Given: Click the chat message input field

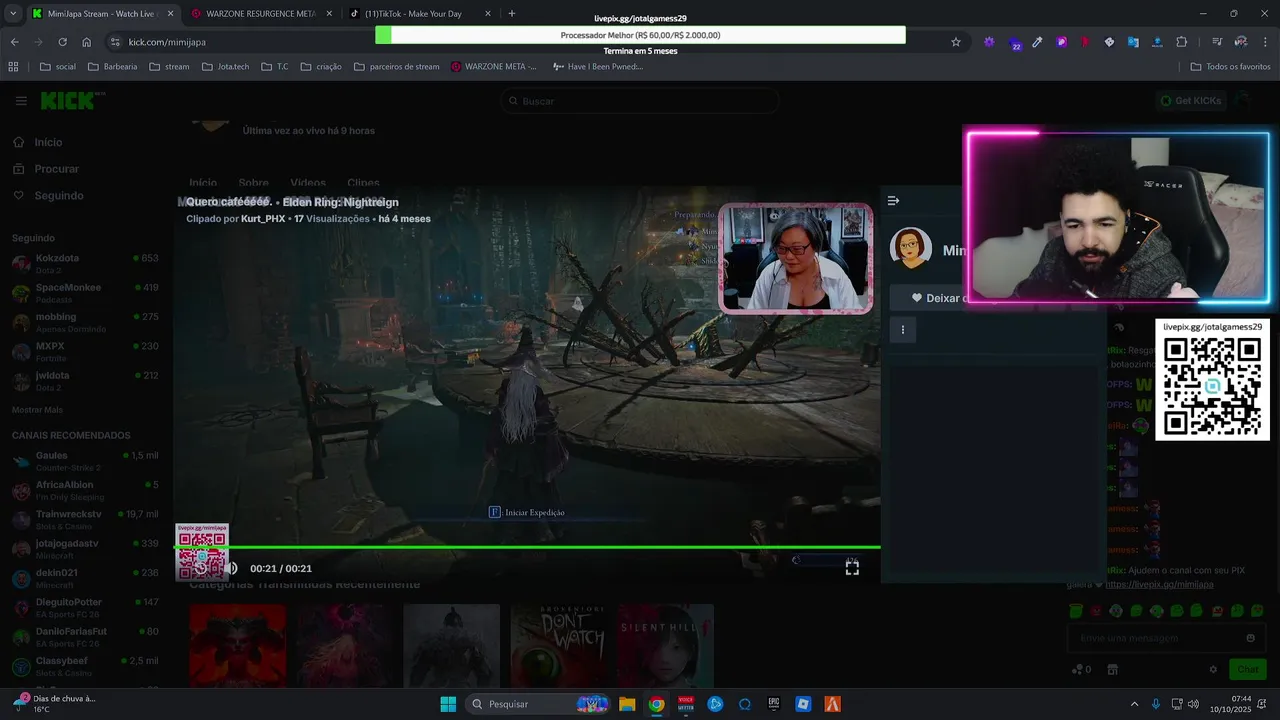Looking at the screenshot, I should tap(1165, 638).
